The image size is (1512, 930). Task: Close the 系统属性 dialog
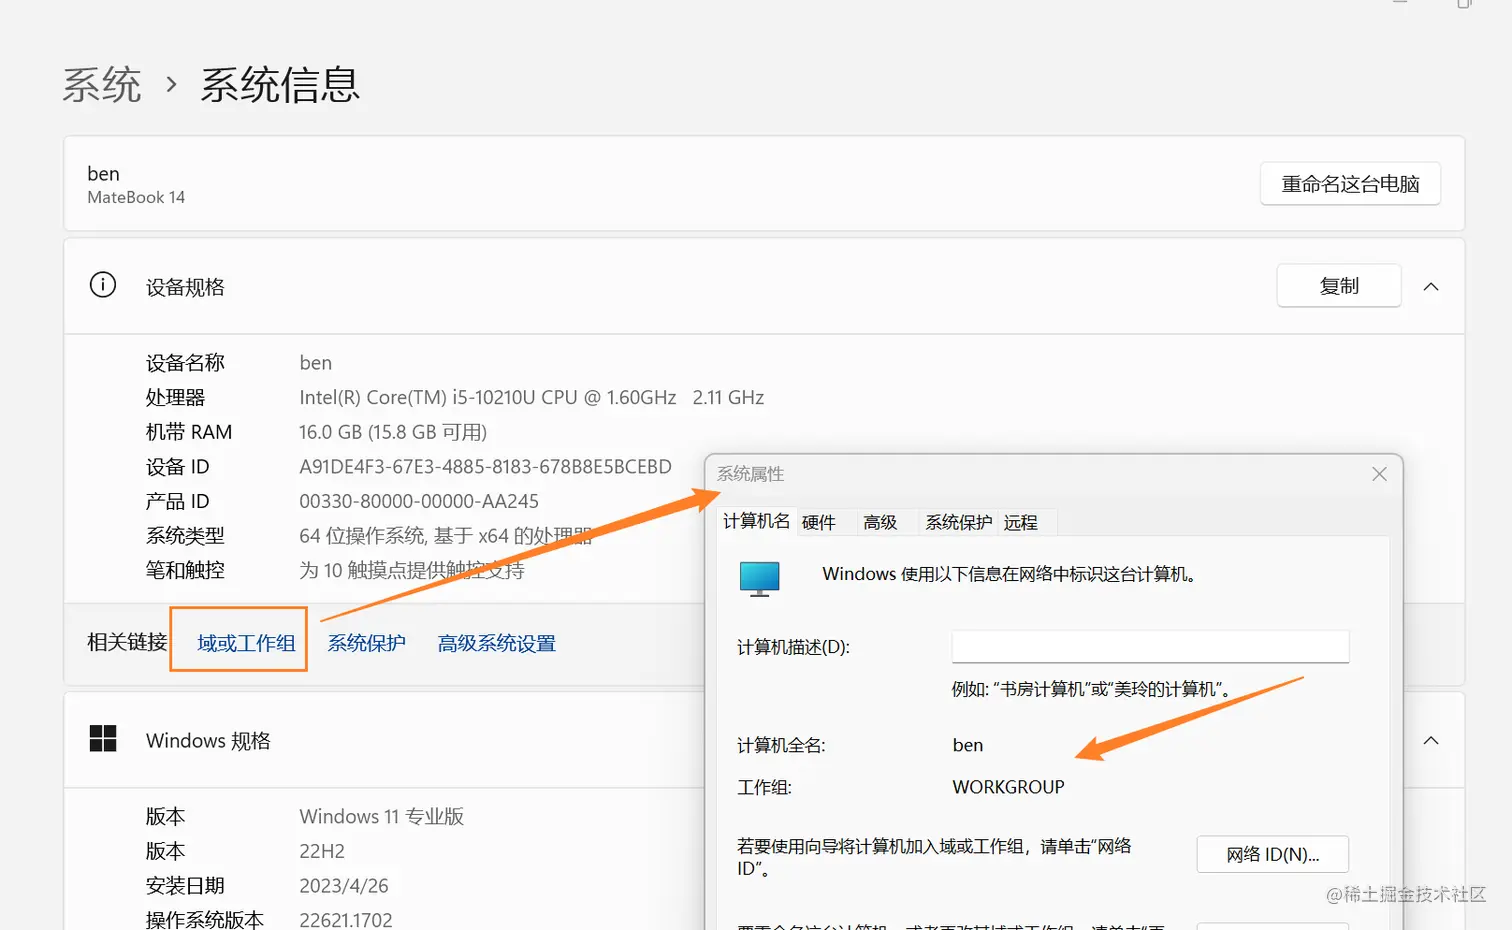pyautogui.click(x=1379, y=474)
